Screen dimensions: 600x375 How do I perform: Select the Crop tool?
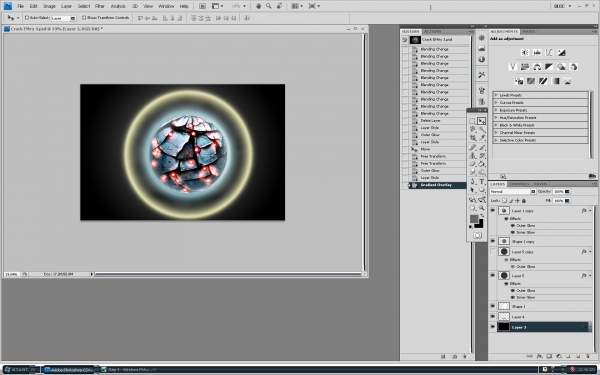[473, 137]
